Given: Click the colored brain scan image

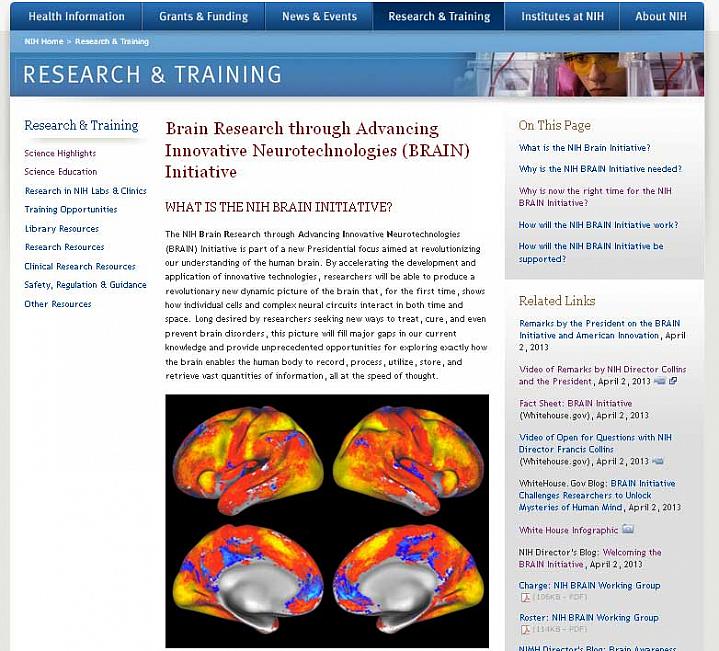Looking at the screenshot, I should [327, 520].
